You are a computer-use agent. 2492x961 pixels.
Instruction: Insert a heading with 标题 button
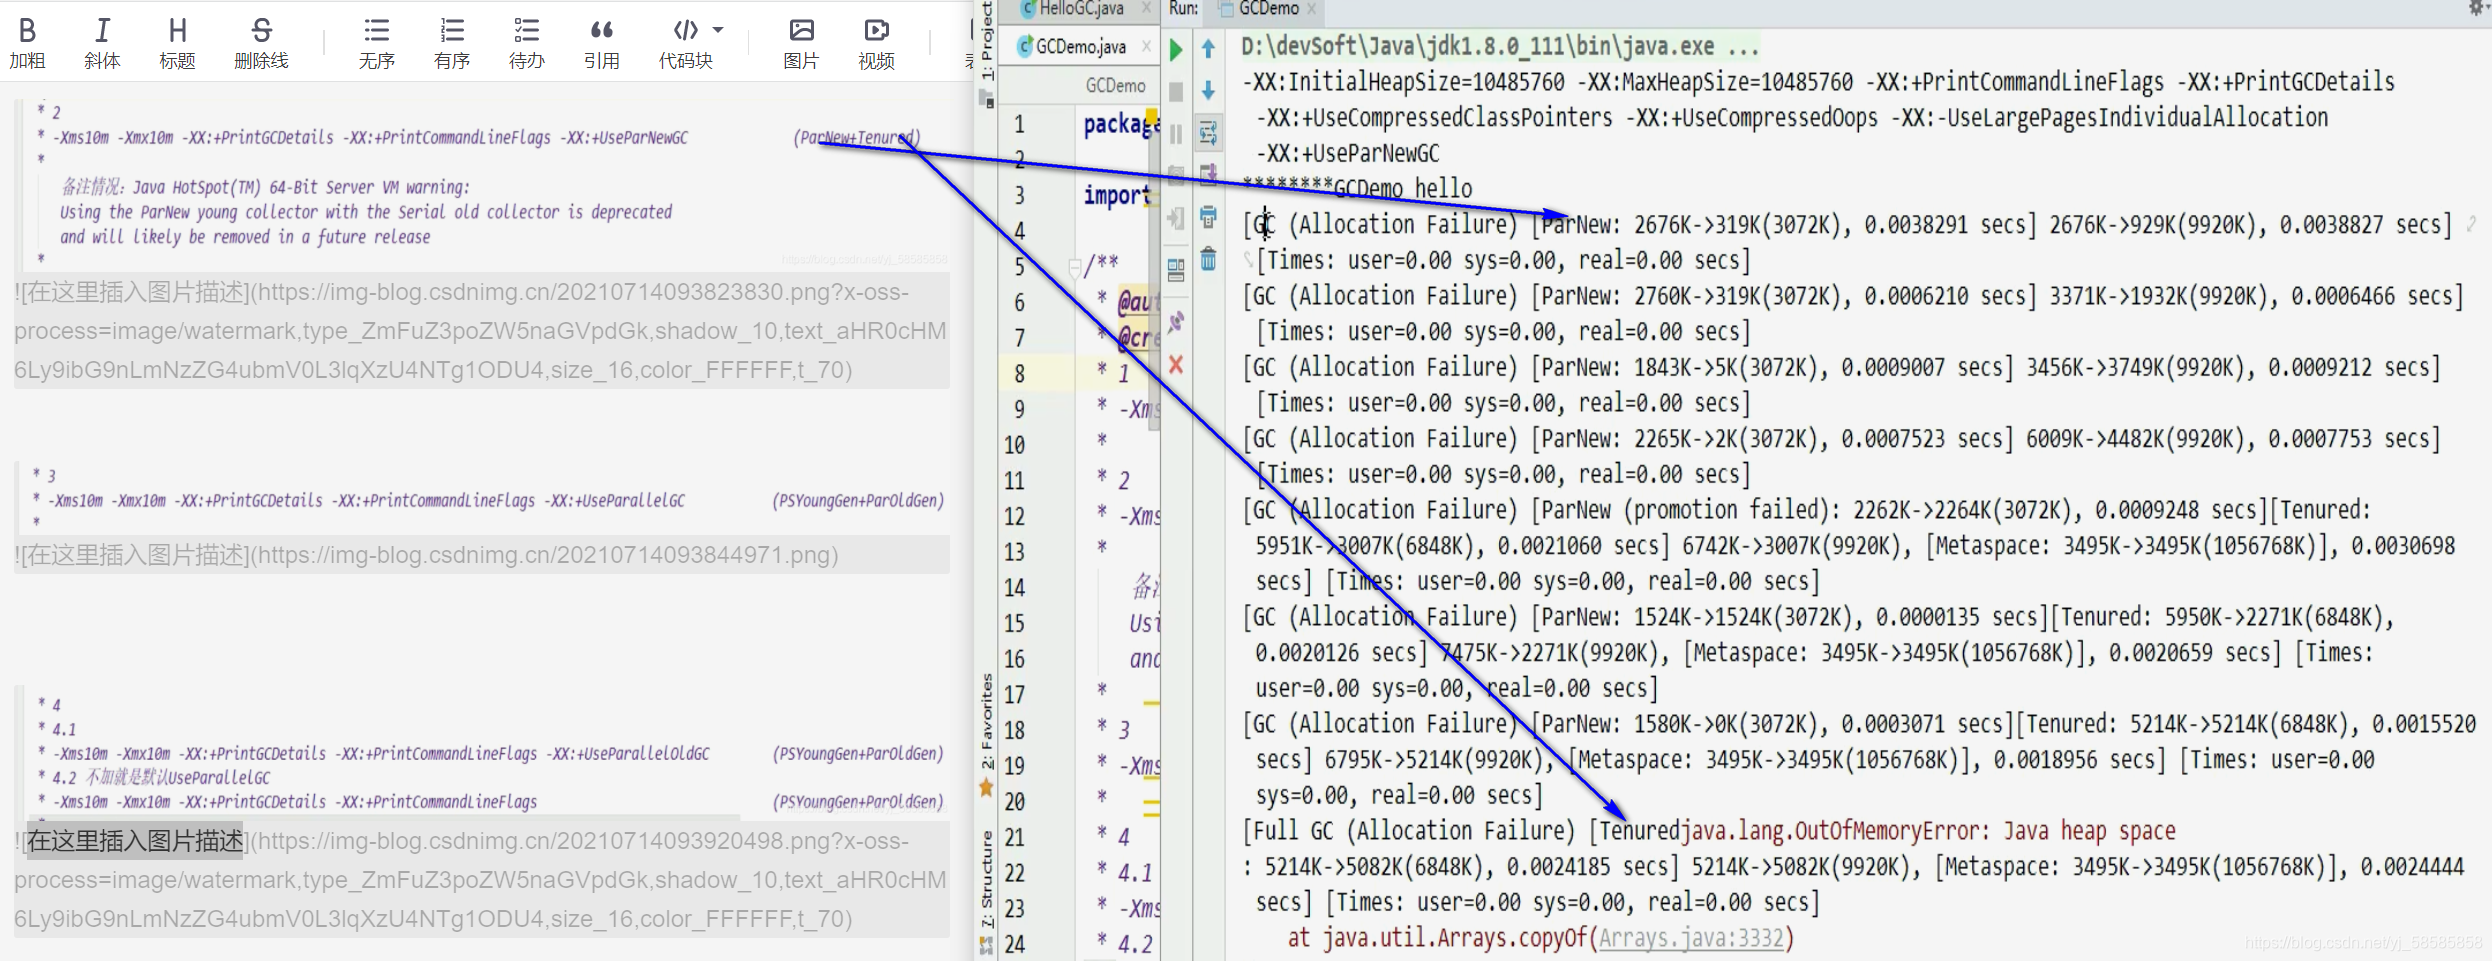[x=177, y=44]
